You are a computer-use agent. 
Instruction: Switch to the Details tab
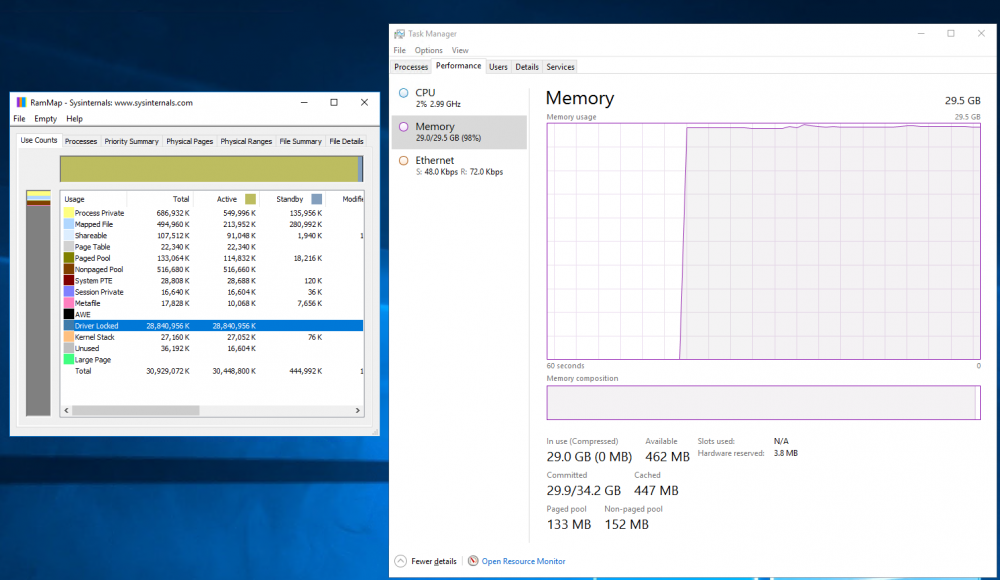[x=527, y=67]
